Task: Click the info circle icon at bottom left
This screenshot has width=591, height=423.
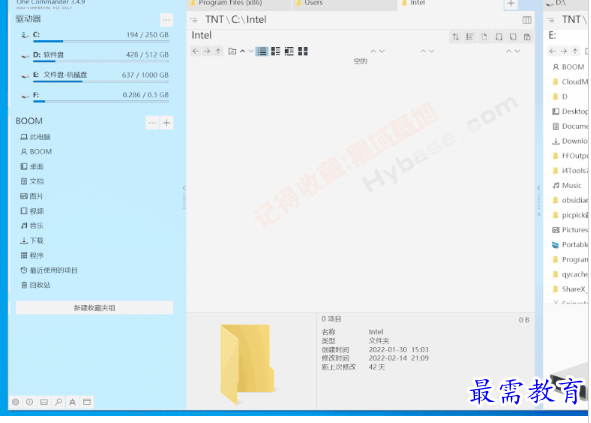Action: [x=30, y=402]
